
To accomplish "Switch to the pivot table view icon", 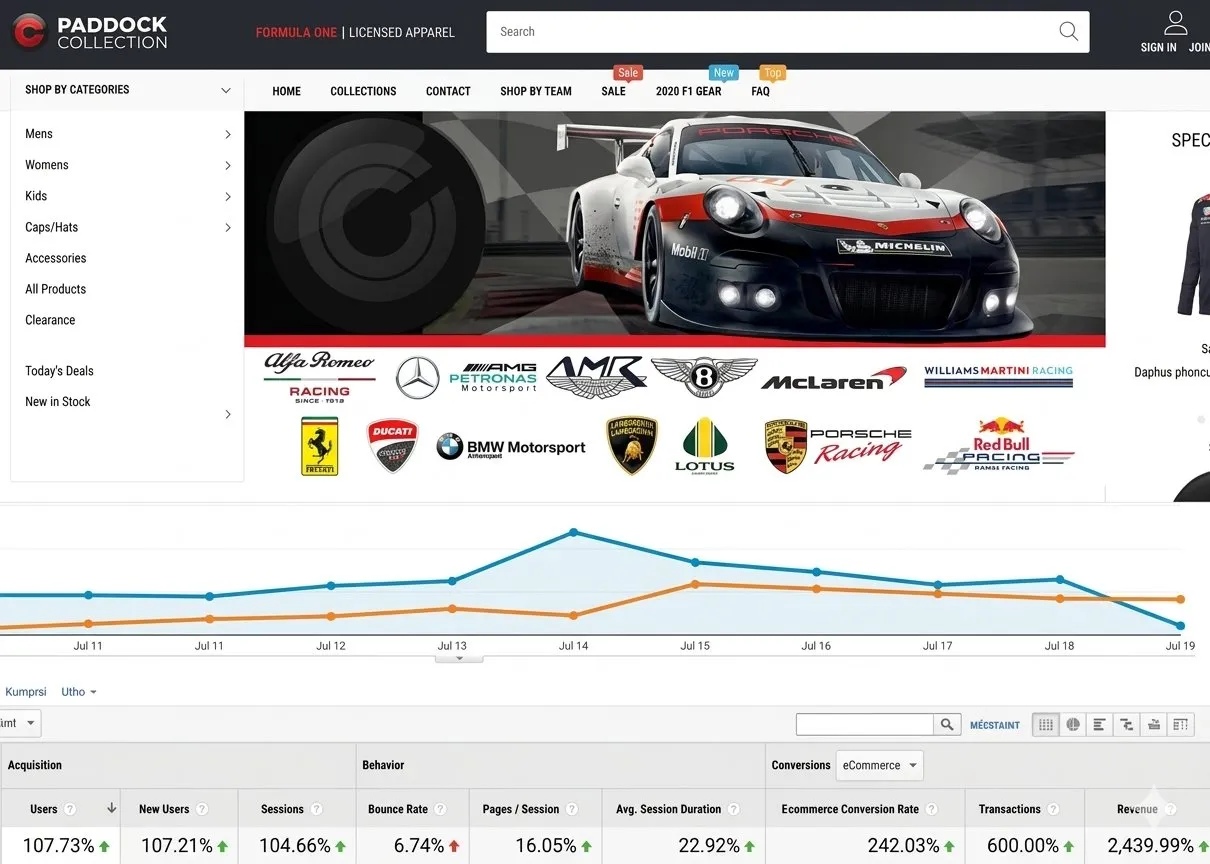I will (x=1181, y=725).
